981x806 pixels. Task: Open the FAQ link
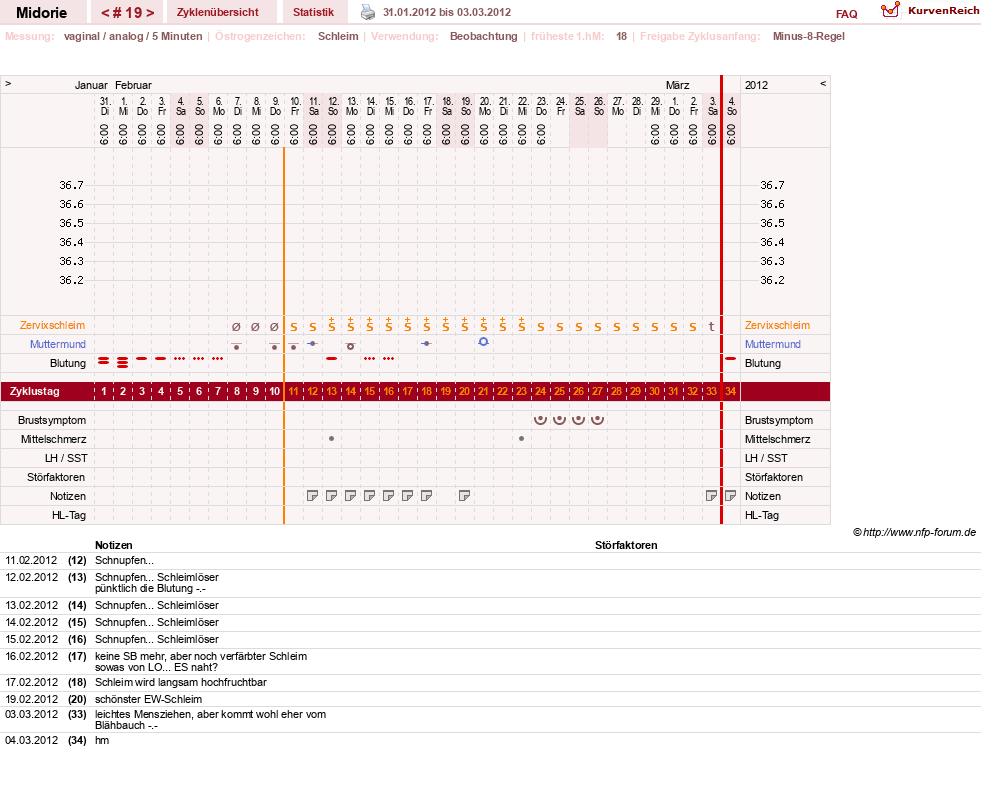pyautogui.click(x=846, y=14)
